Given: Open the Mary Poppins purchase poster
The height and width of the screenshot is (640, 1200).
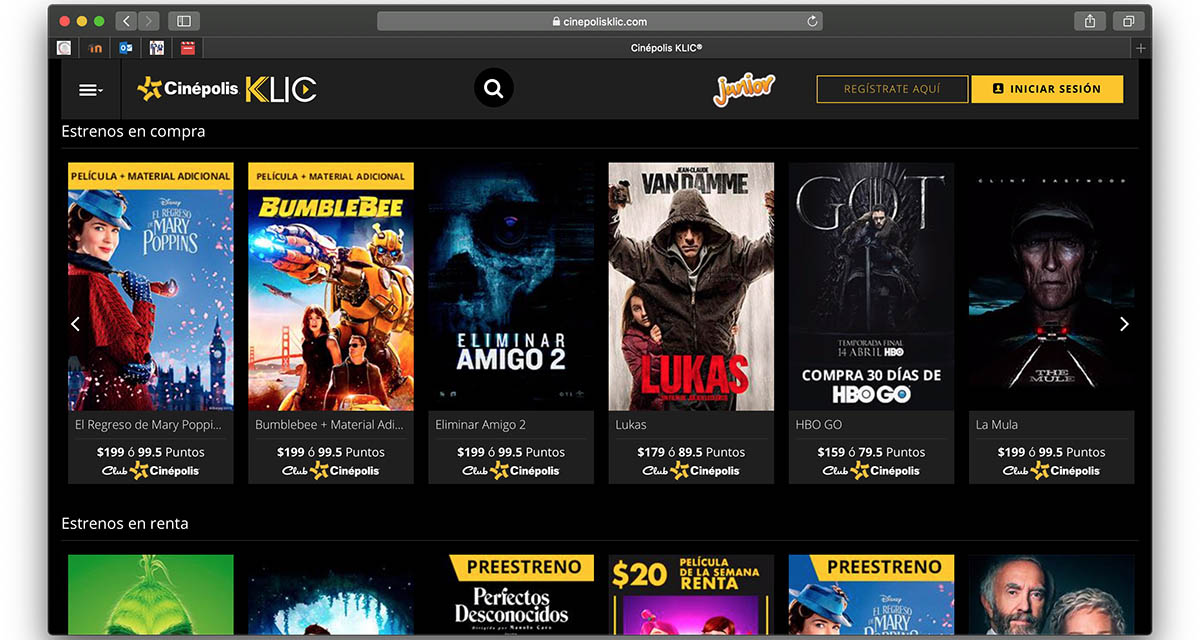Looking at the screenshot, I should (x=151, y=287).
